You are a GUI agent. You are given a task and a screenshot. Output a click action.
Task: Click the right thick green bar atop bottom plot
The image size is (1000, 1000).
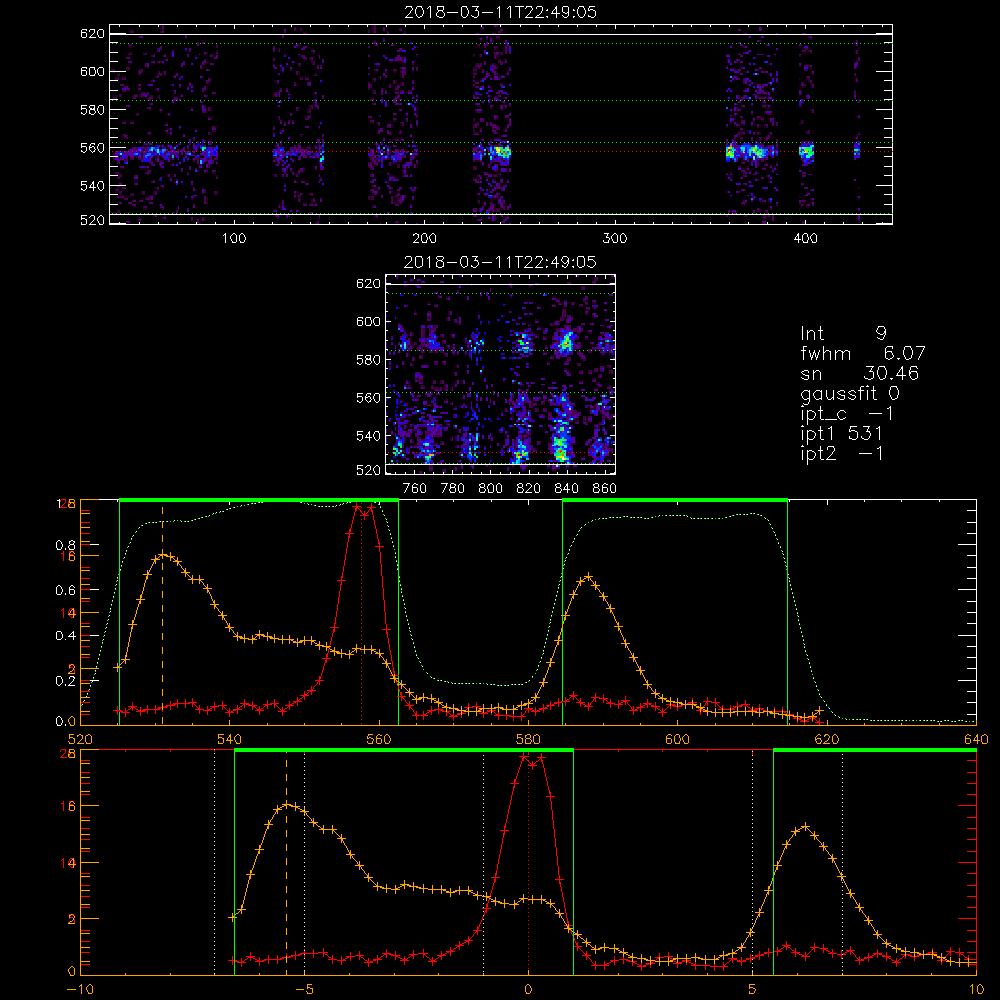coord(875,750)
